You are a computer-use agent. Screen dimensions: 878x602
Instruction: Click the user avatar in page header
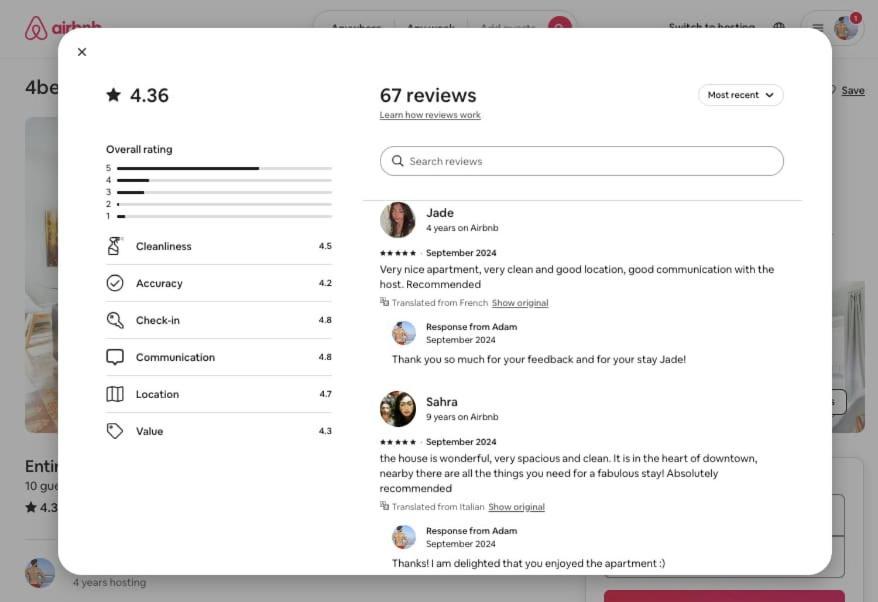tap(846, 27)
